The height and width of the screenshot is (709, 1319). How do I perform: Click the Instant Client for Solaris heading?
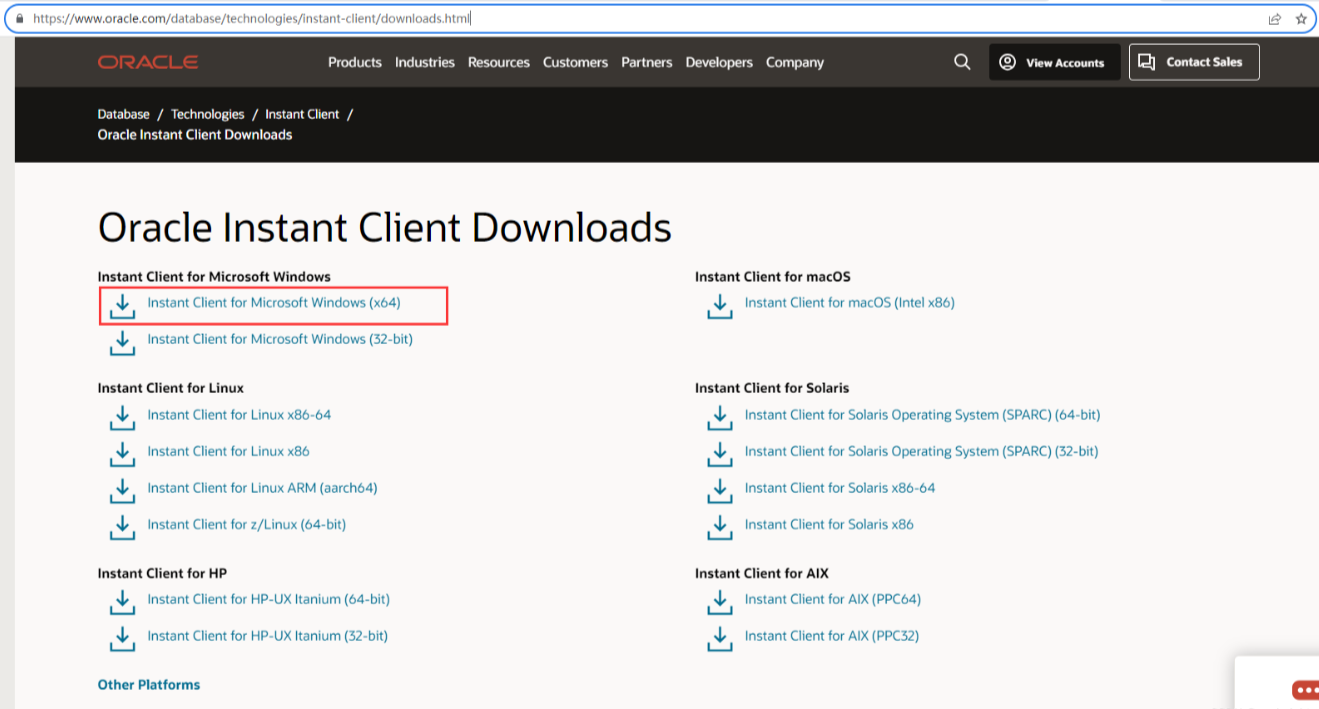point(772,388)
